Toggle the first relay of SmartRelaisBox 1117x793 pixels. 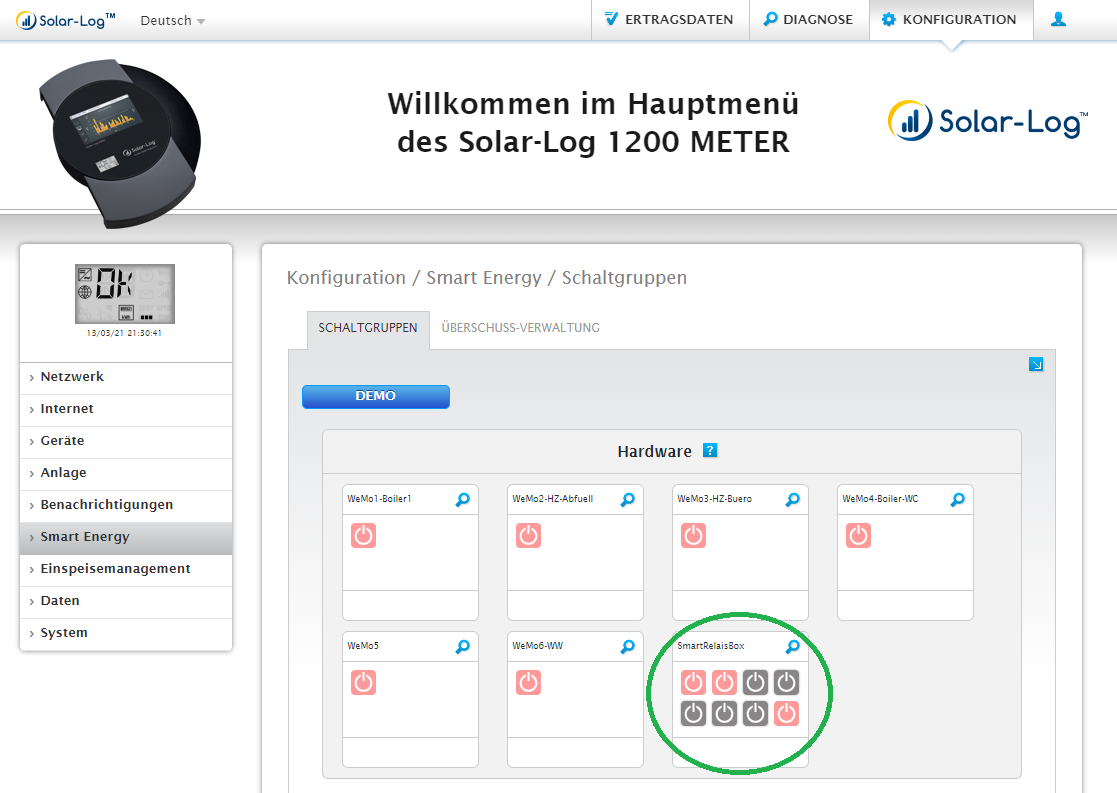coord(692,683)
